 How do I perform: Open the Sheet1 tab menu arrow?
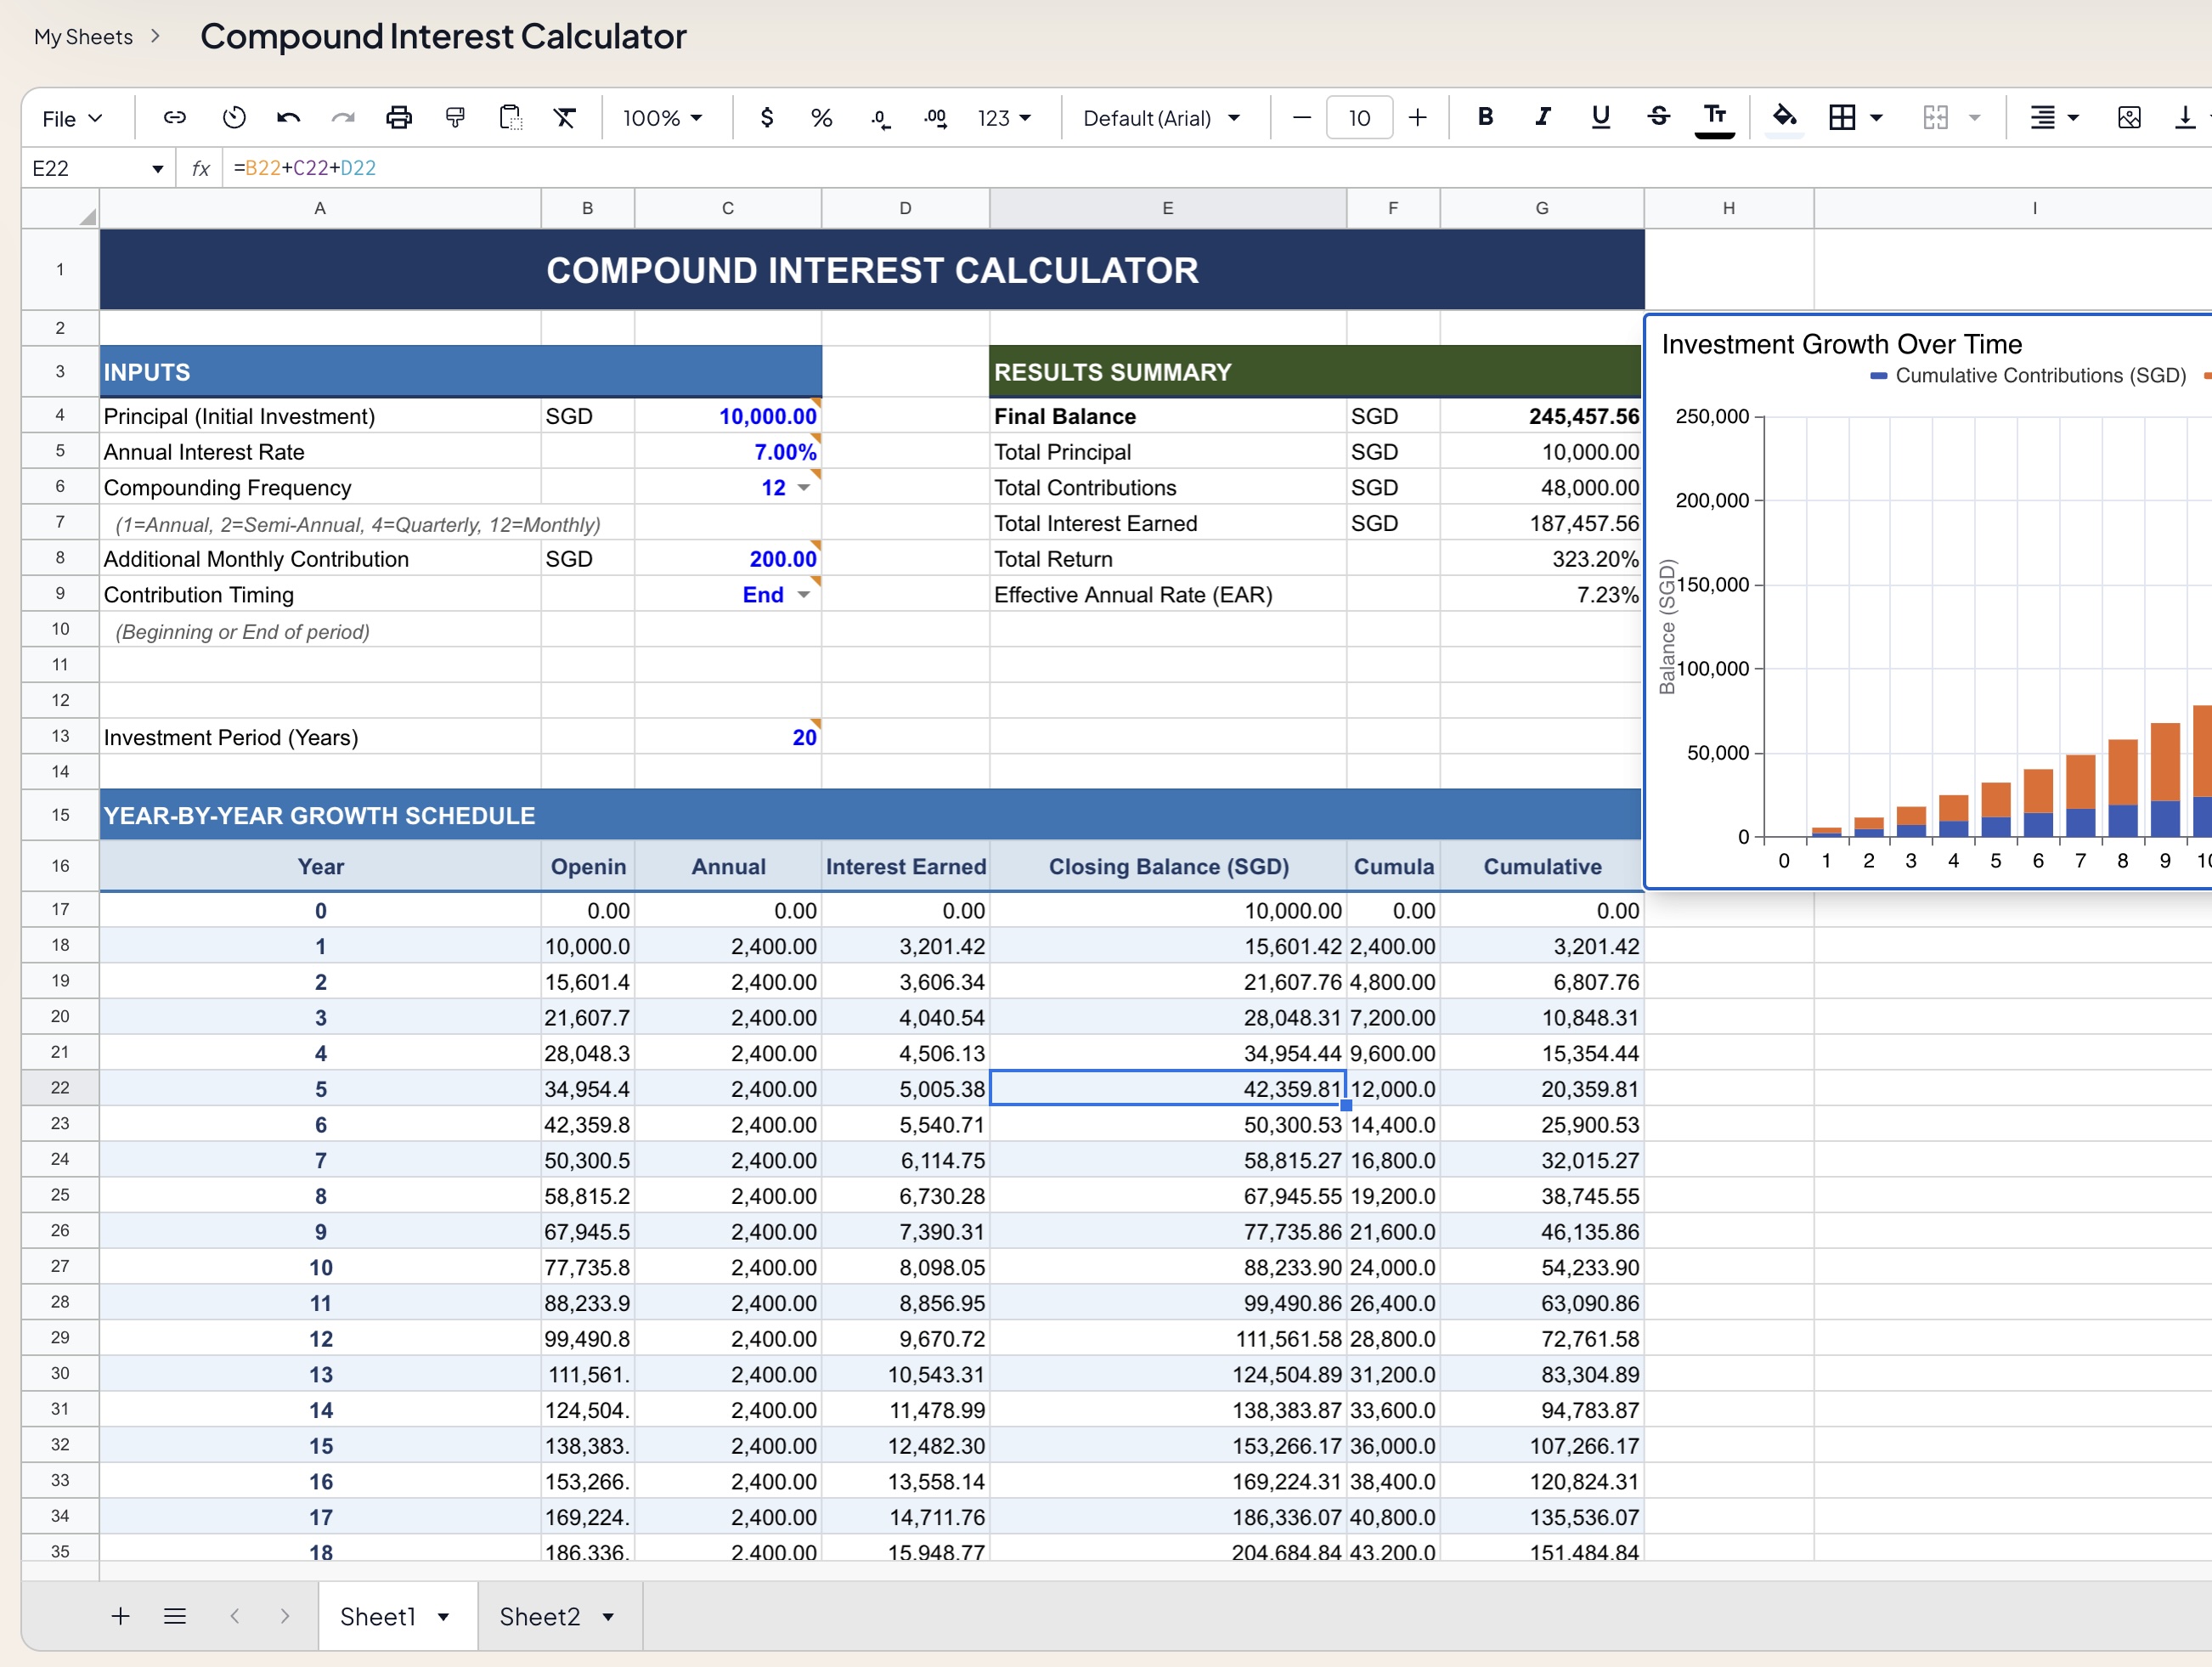coord(443,1617)
